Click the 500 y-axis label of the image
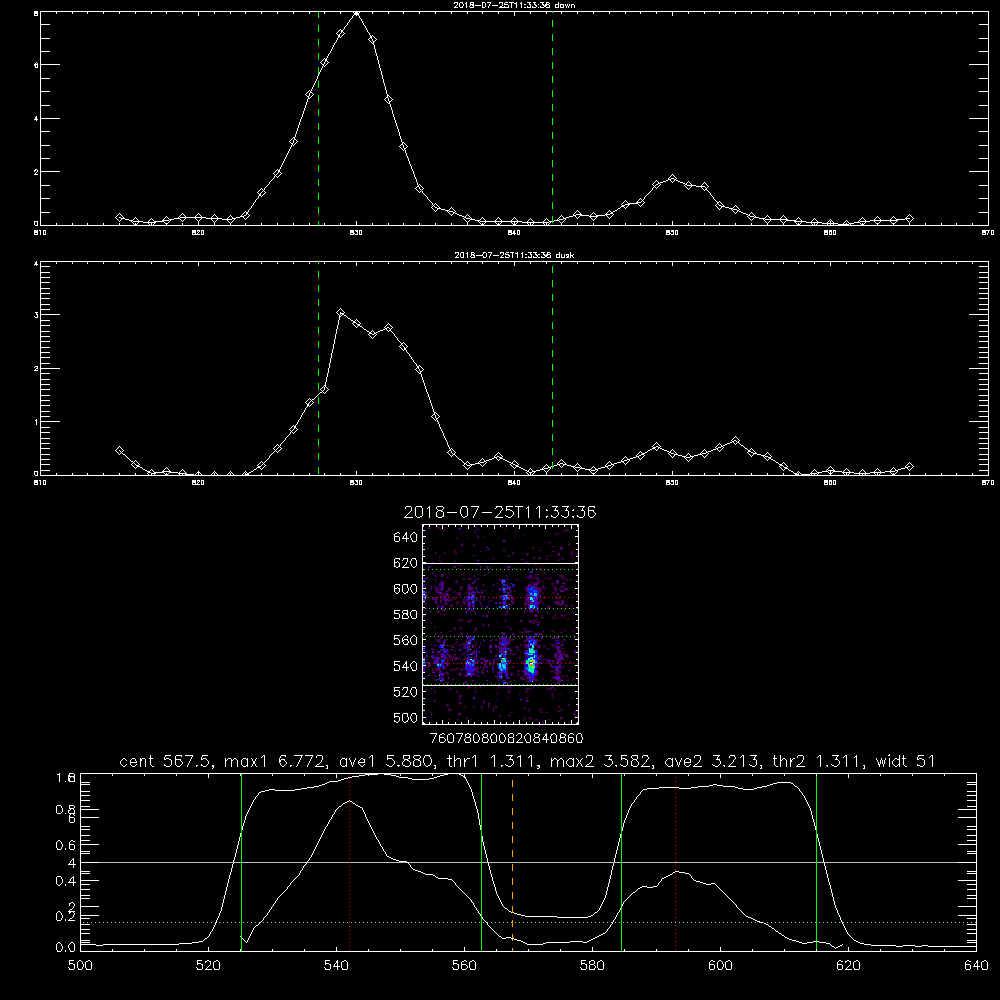The width and height of the screenshot is (1000, 1000). (x=405, y=717)
